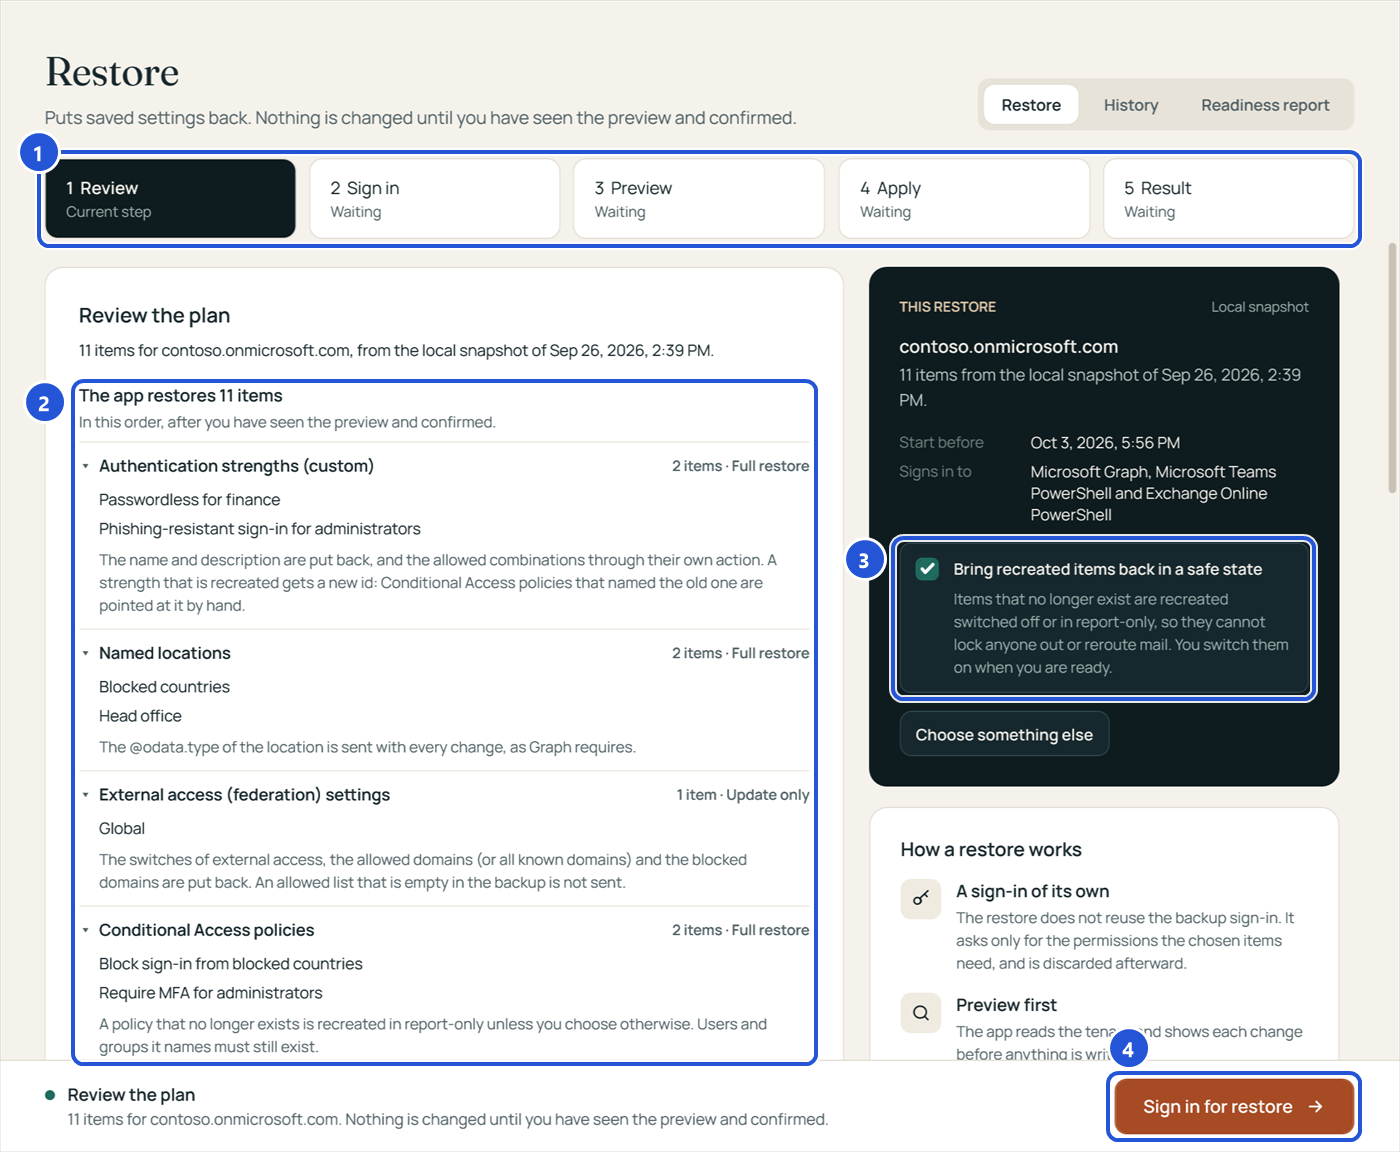Viewport: 1400px width, 1152px height.
Task: Click Block sign-in from blocked countries
Action: [231, 964]
